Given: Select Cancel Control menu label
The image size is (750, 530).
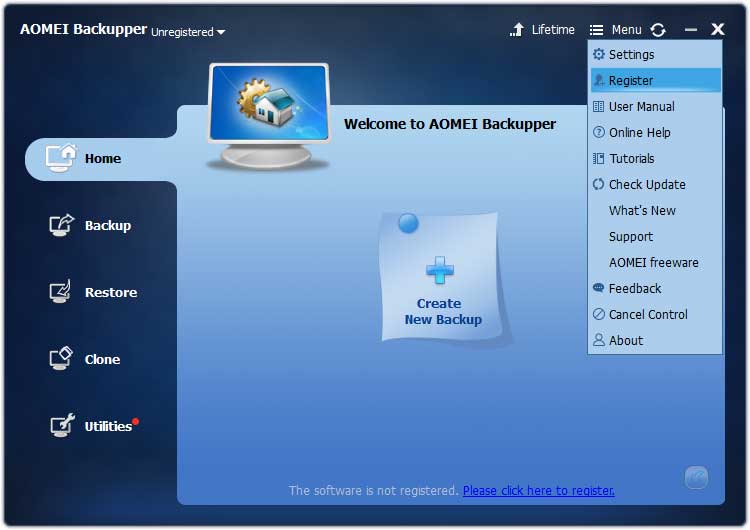Looking at the screenshot, I should pos(648,314).
